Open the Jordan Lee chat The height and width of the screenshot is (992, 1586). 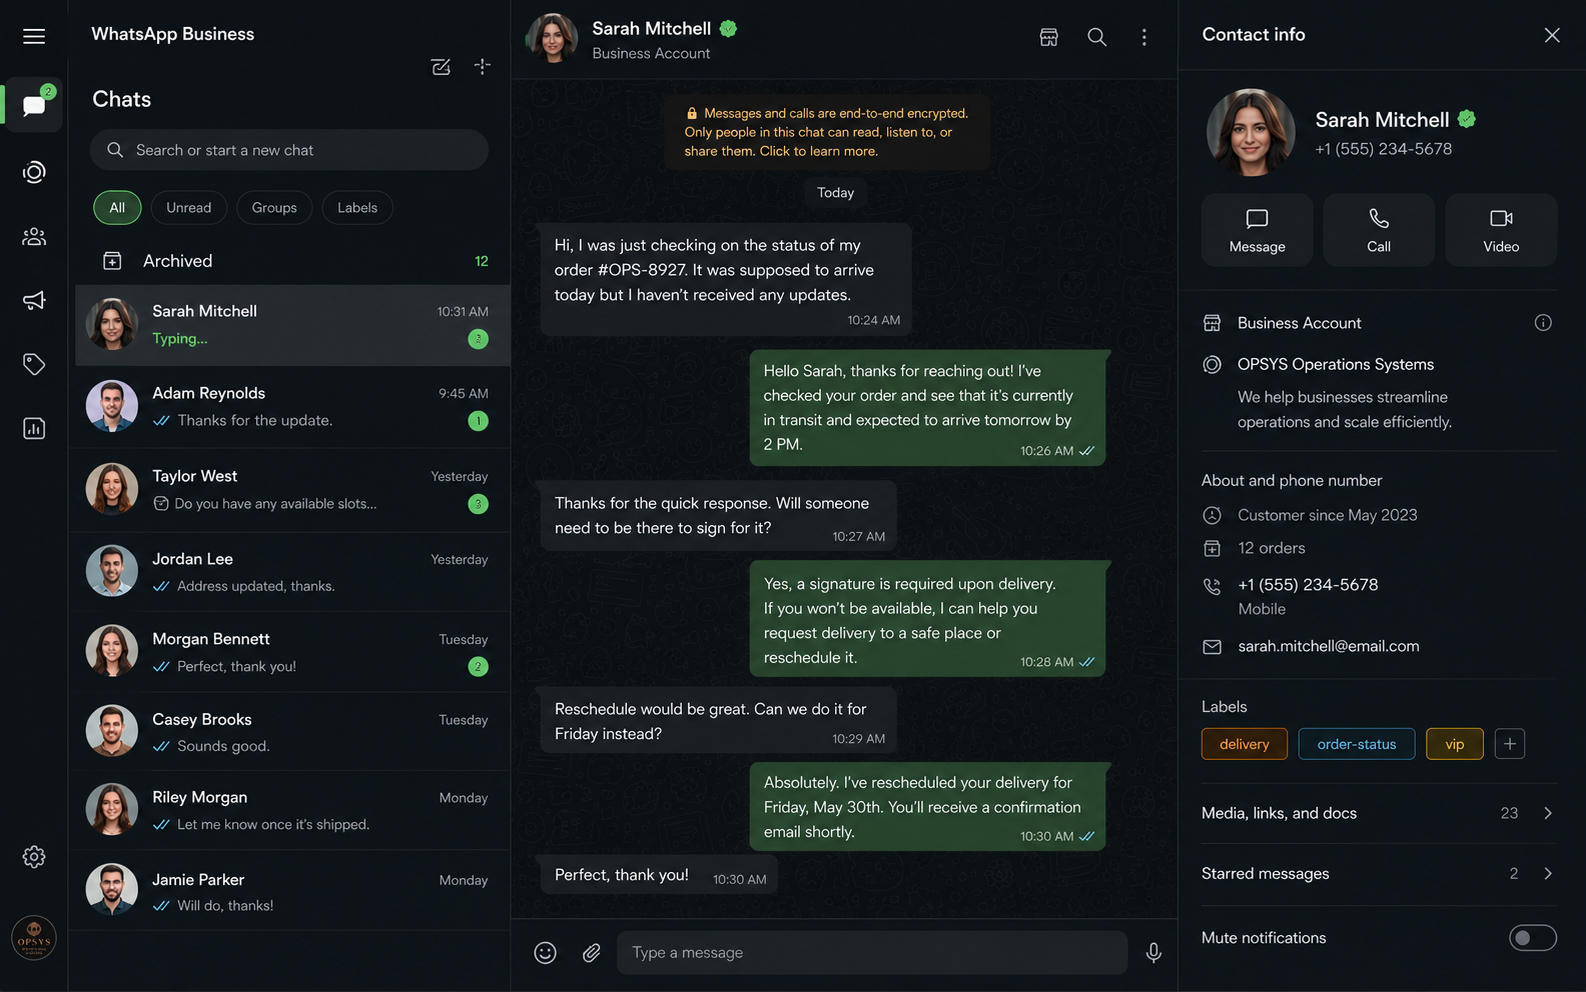[x=293, y=572]
